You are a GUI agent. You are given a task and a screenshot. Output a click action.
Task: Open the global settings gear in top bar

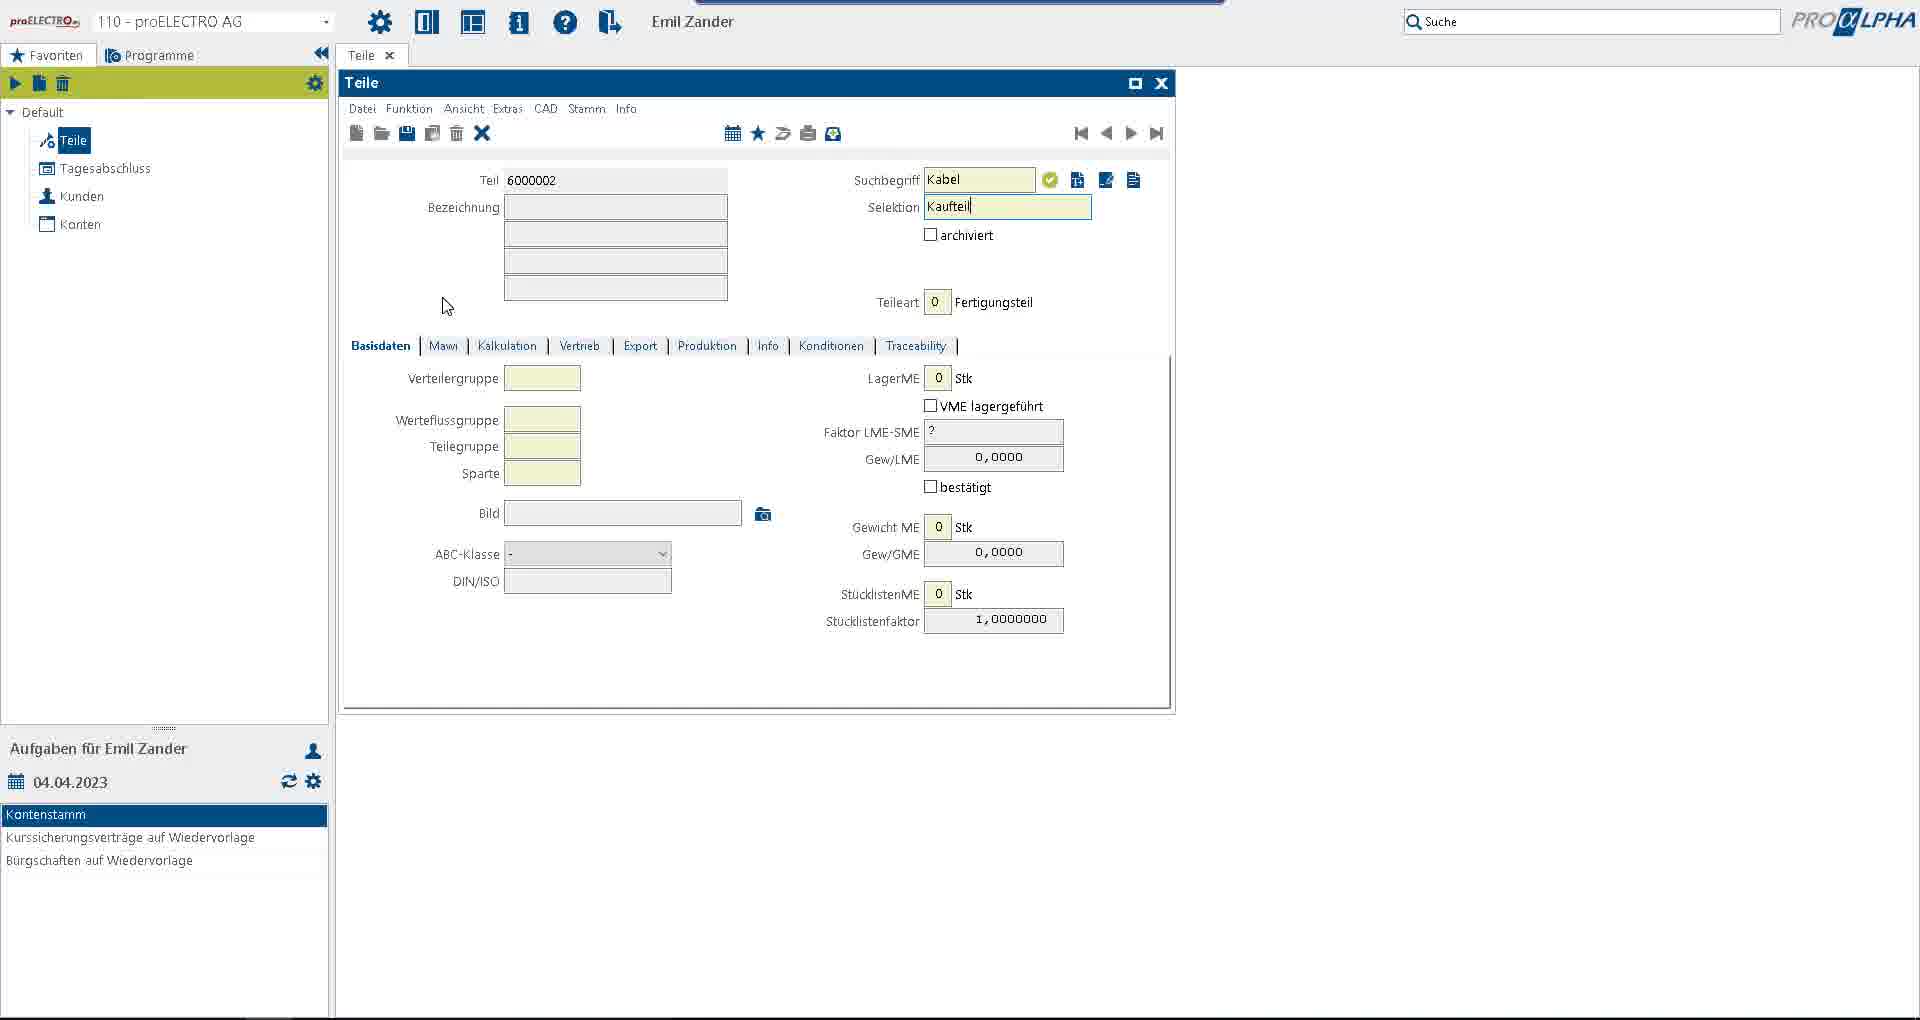[x=380, y=22]
